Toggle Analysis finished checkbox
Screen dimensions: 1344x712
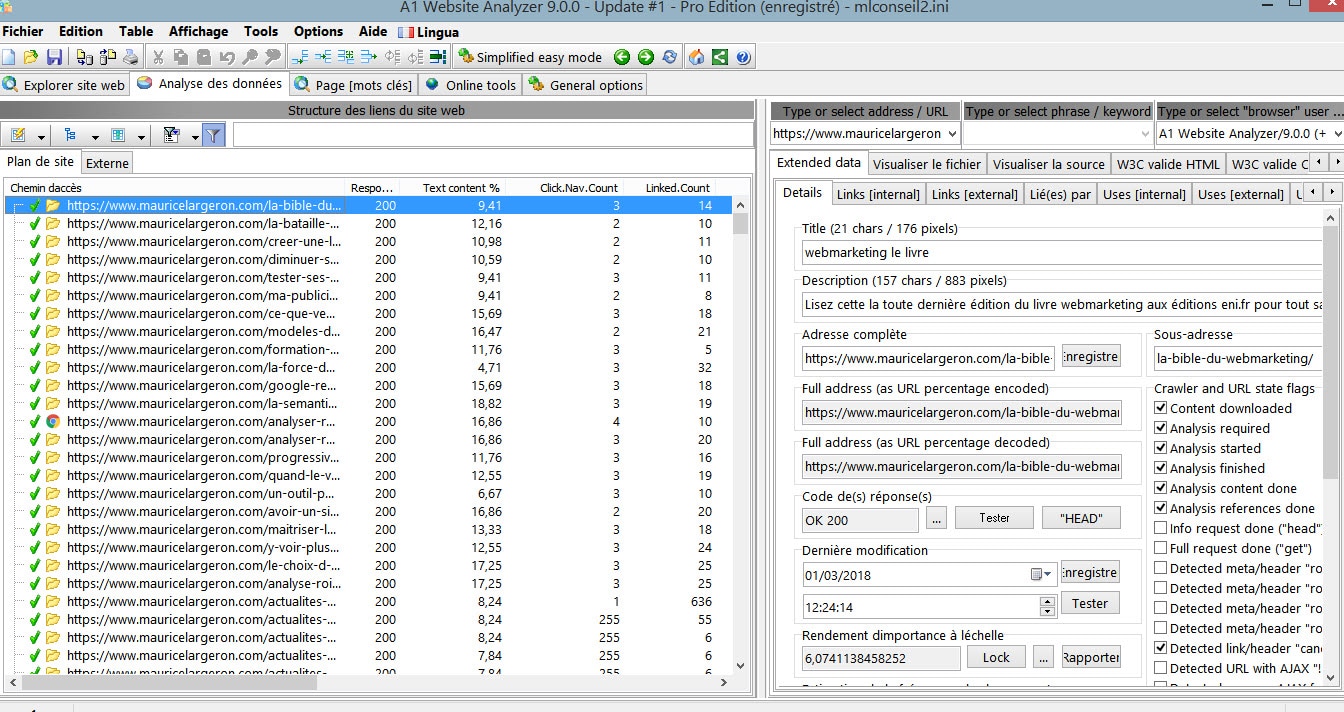coord(1160,468)
